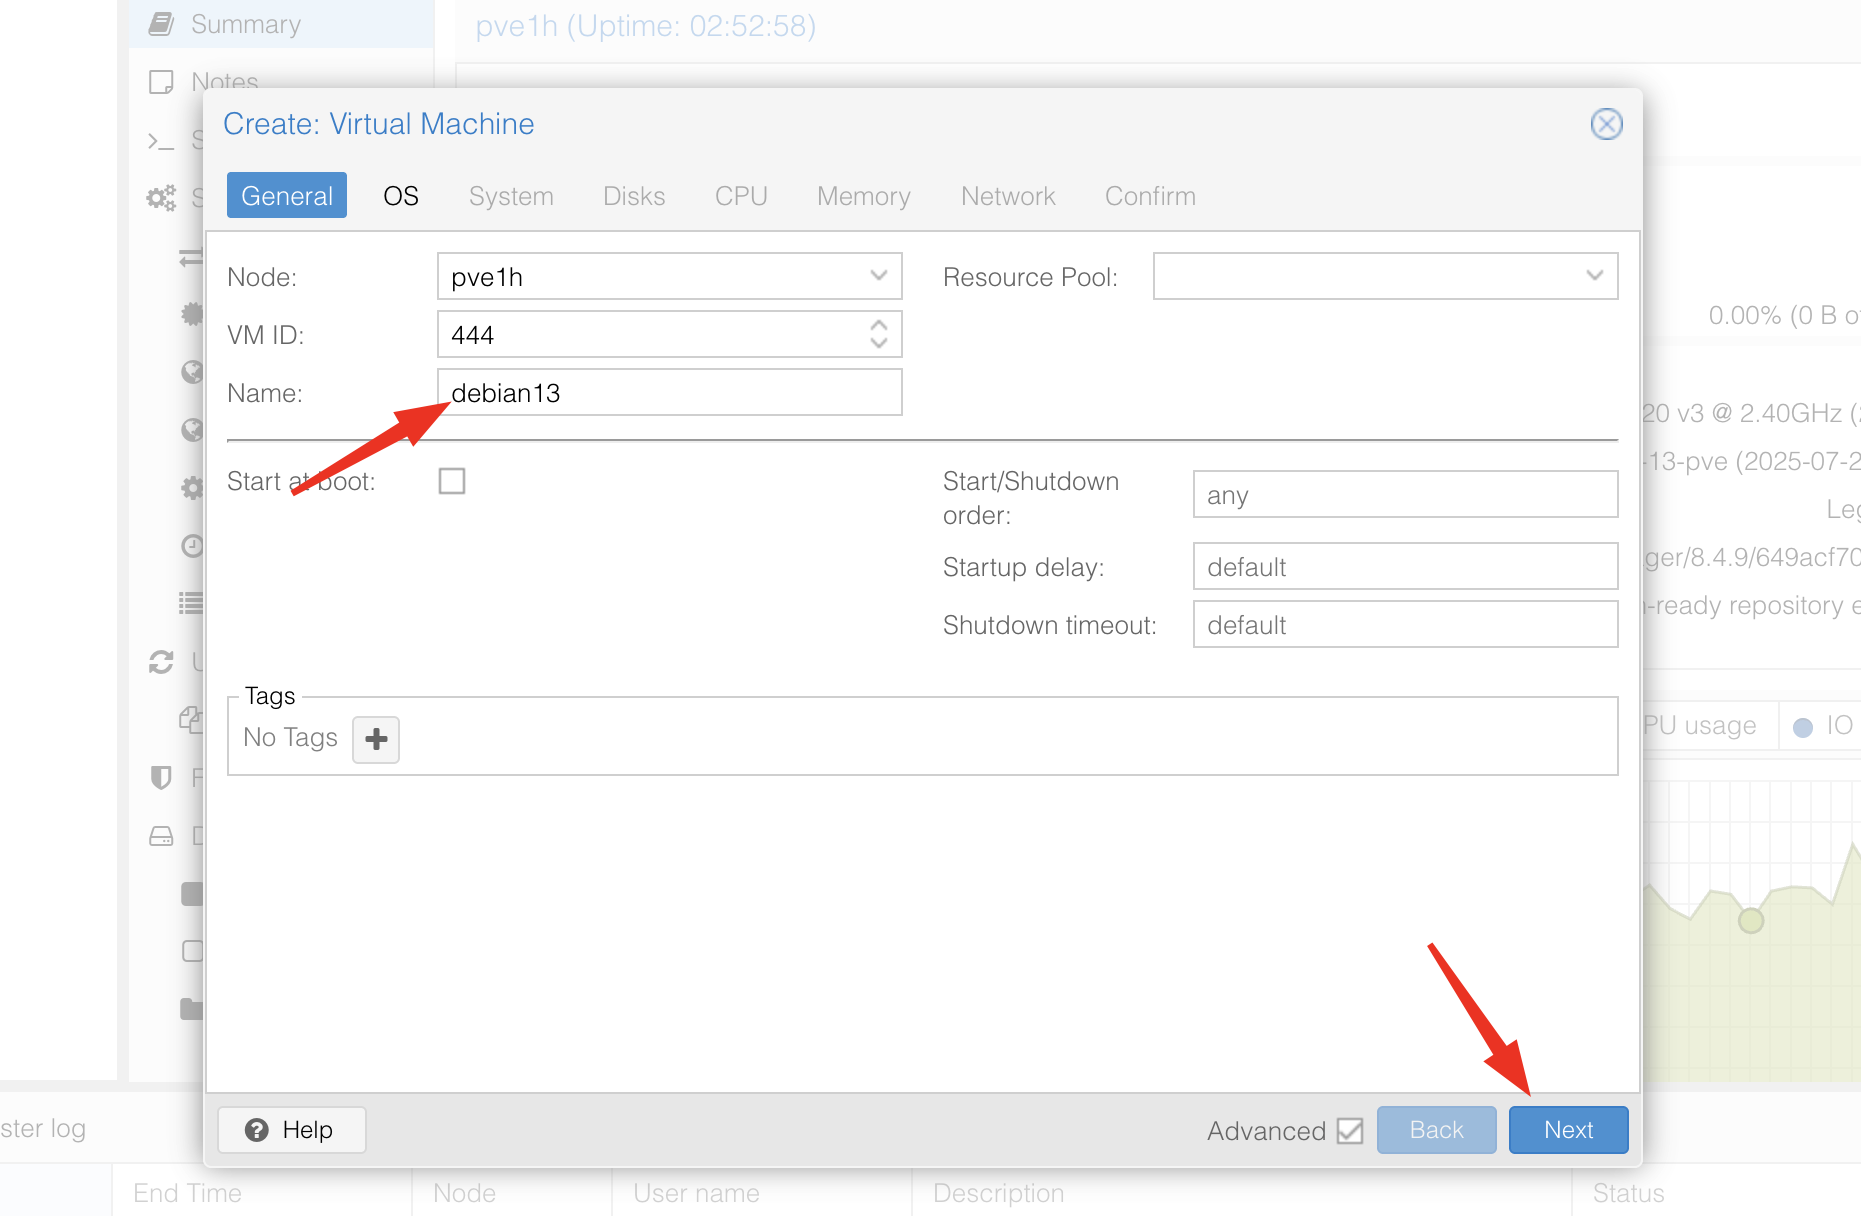The width and height of the screenshot is (1861, 1216).
Task: Click the VM ID spinner arrows
Action: pos(878,334)
